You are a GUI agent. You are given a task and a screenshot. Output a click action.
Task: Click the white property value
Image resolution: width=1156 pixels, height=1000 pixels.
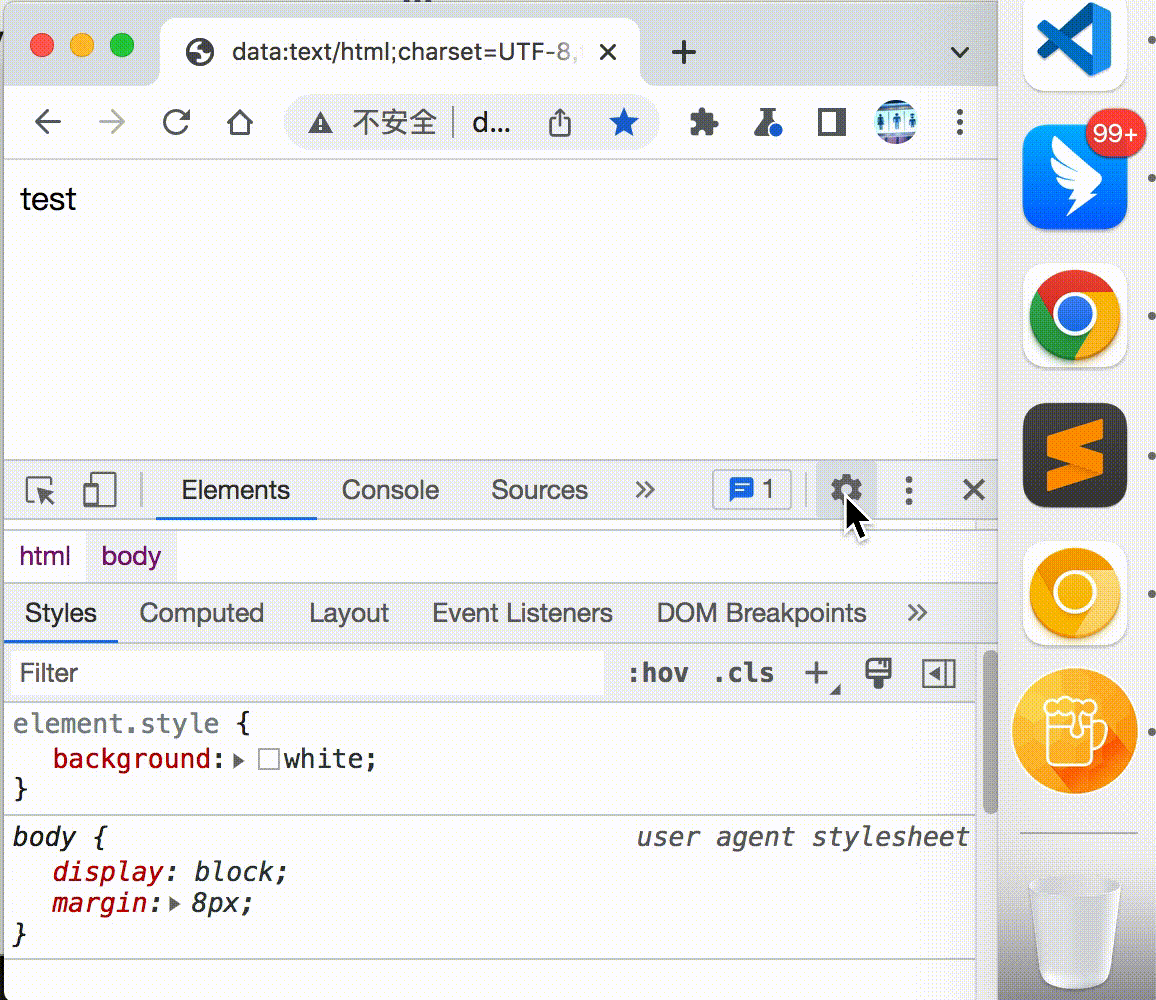[x=323, y=759]
